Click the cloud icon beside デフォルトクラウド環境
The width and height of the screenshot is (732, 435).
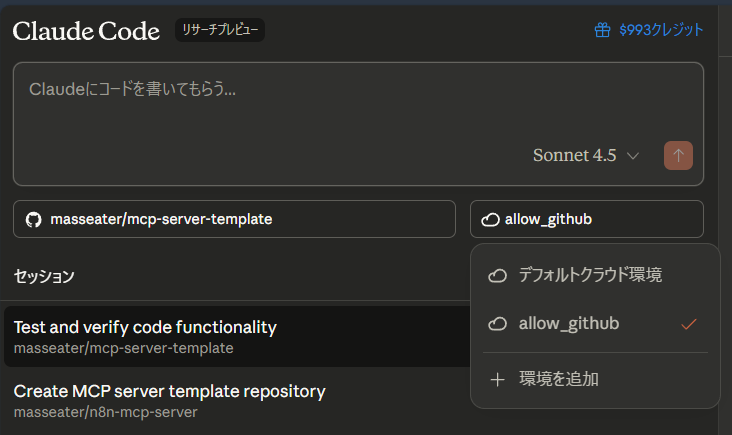click(x=497, y=275)
